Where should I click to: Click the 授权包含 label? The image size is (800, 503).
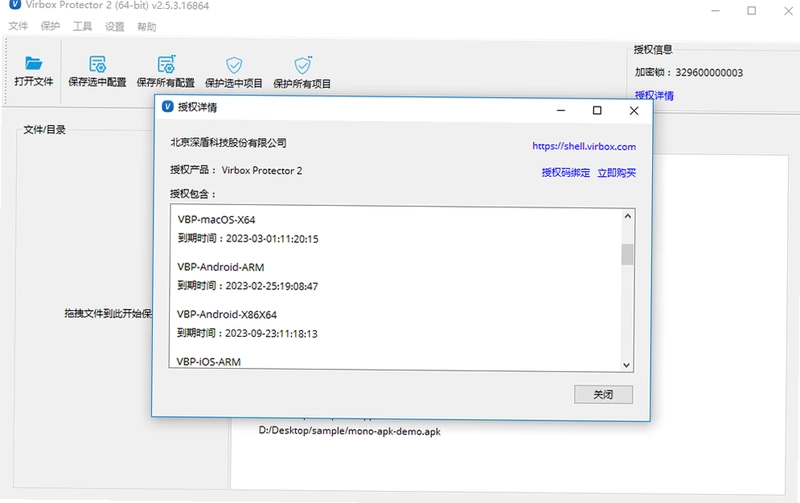click(x=193, y=194)
